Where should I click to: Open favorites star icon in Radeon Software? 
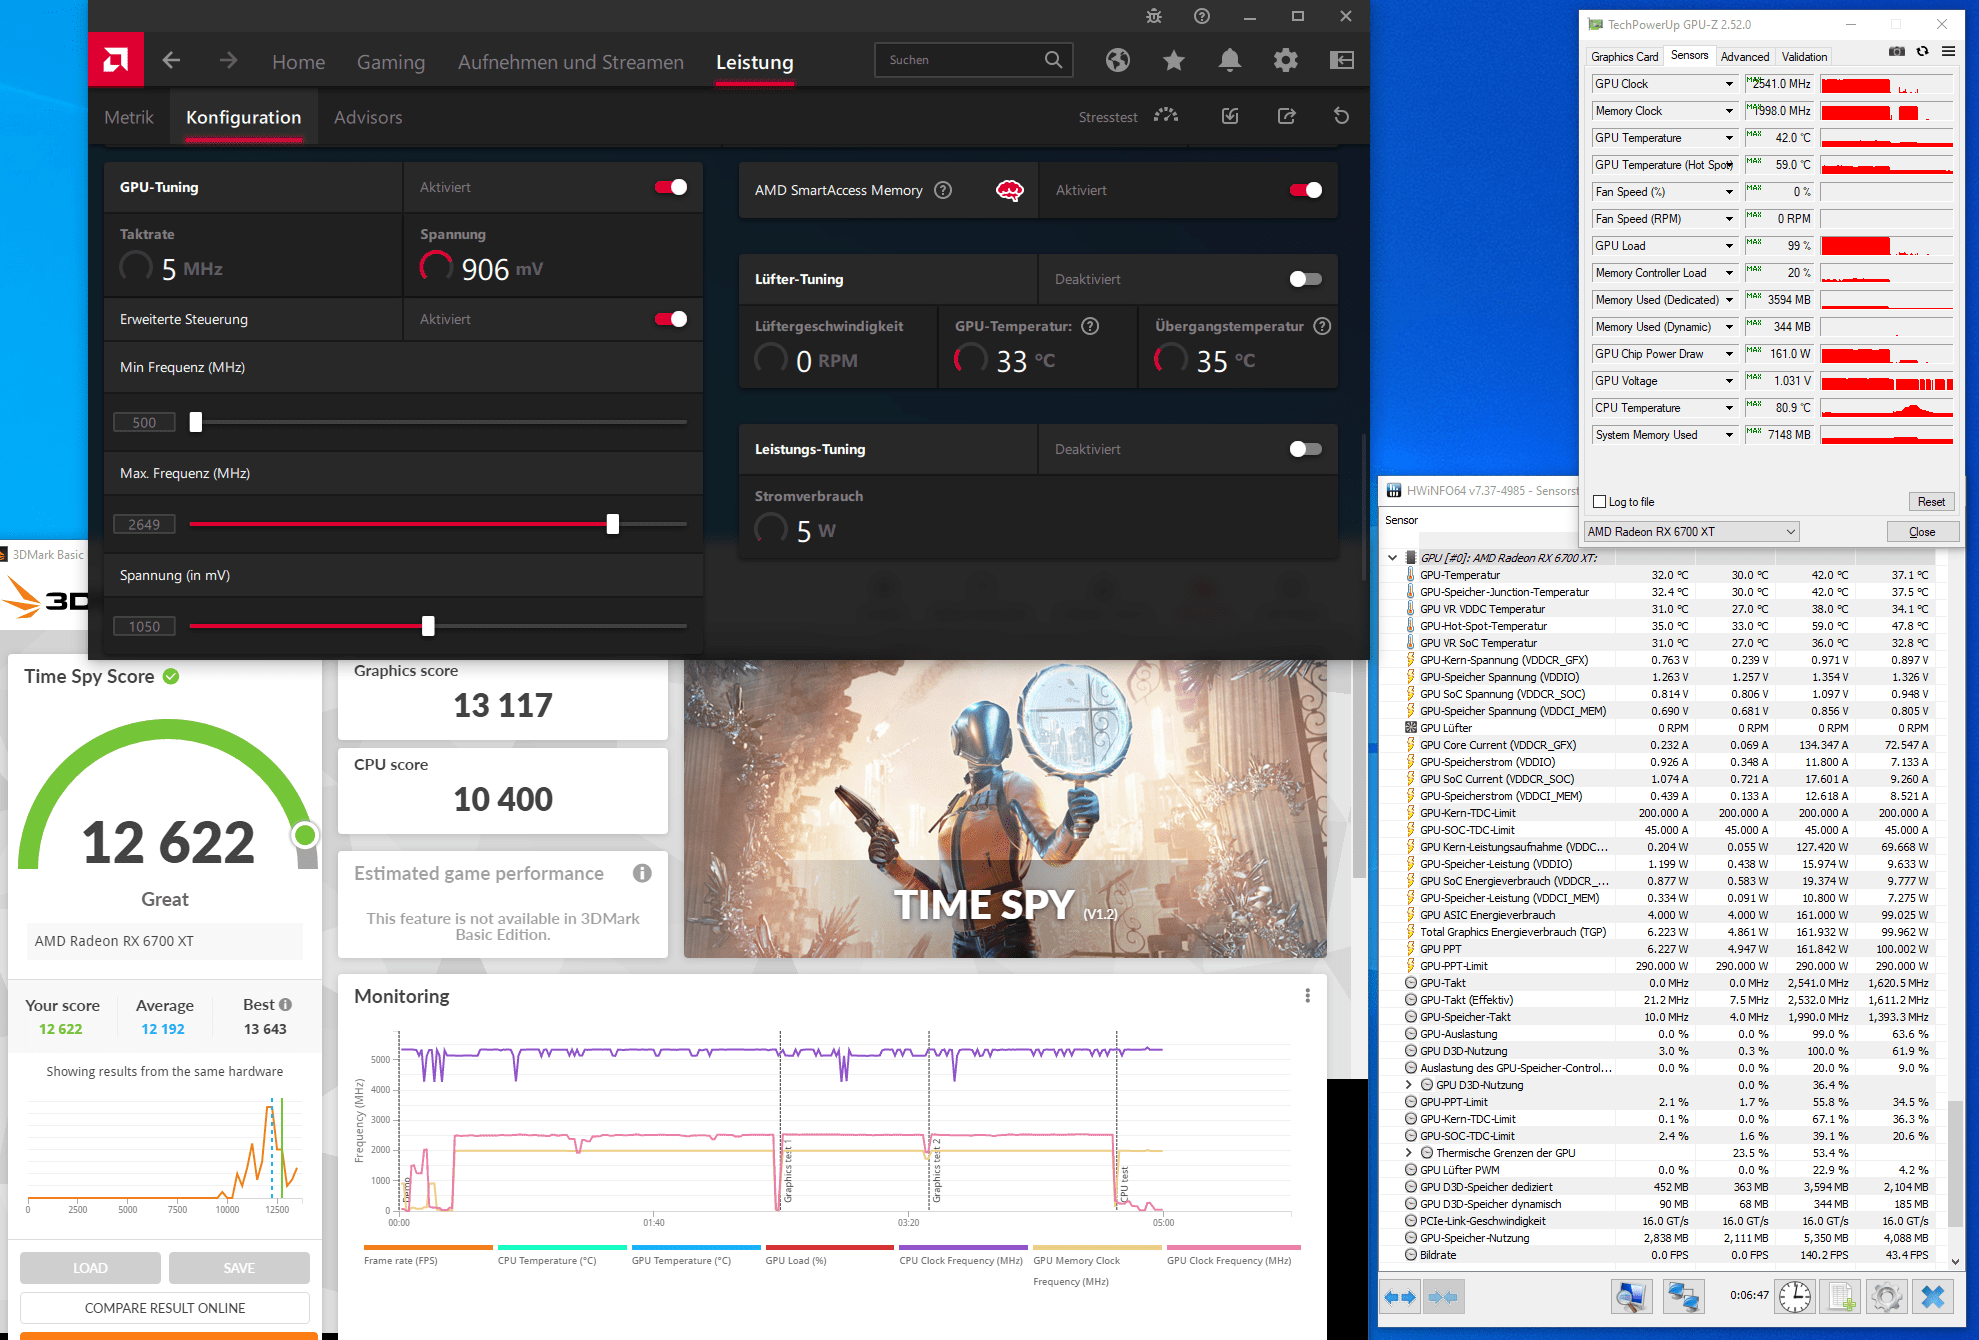coord(1174,61)
